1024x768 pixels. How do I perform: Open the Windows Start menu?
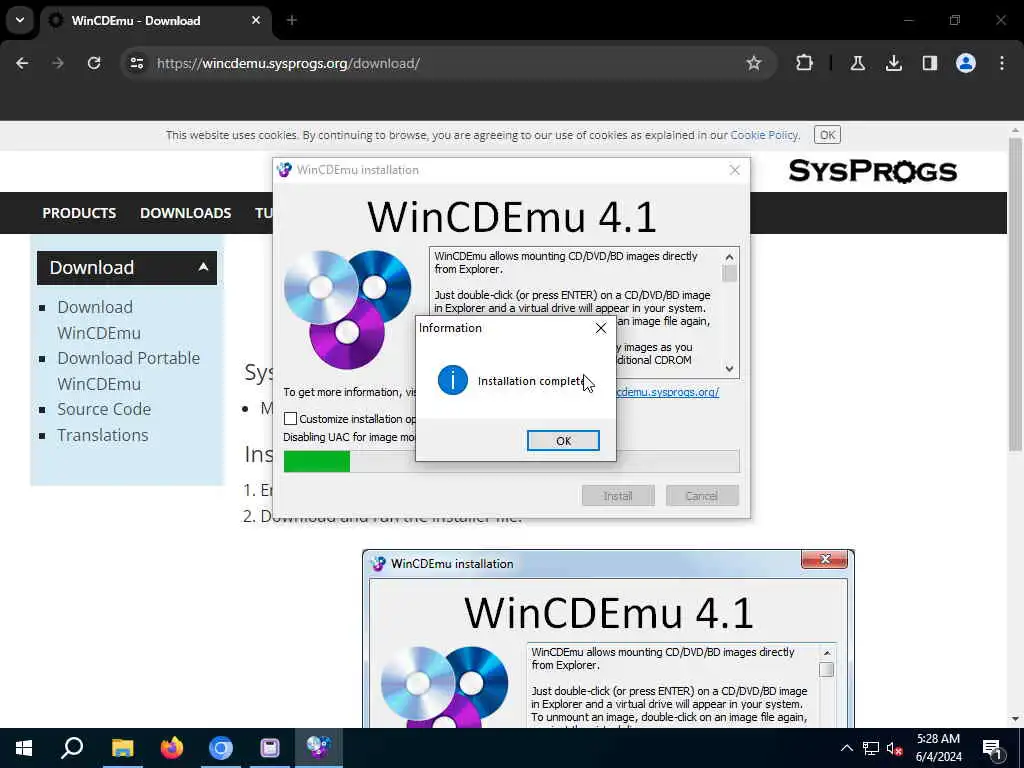[x=24, y=748]
